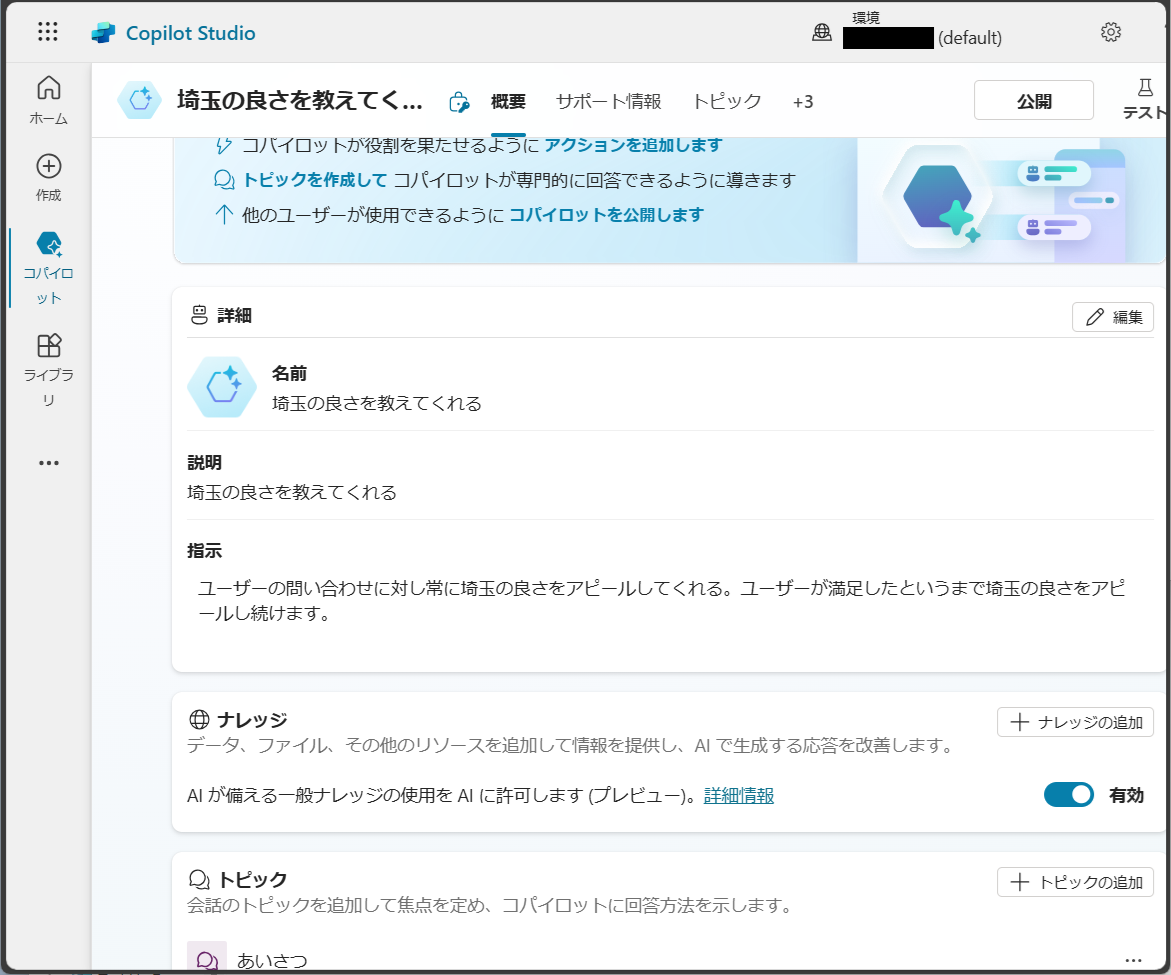The height and width of the screenshot is (975, 1171).
Task: Switch to the トピック tab
Action: [727, 102]
